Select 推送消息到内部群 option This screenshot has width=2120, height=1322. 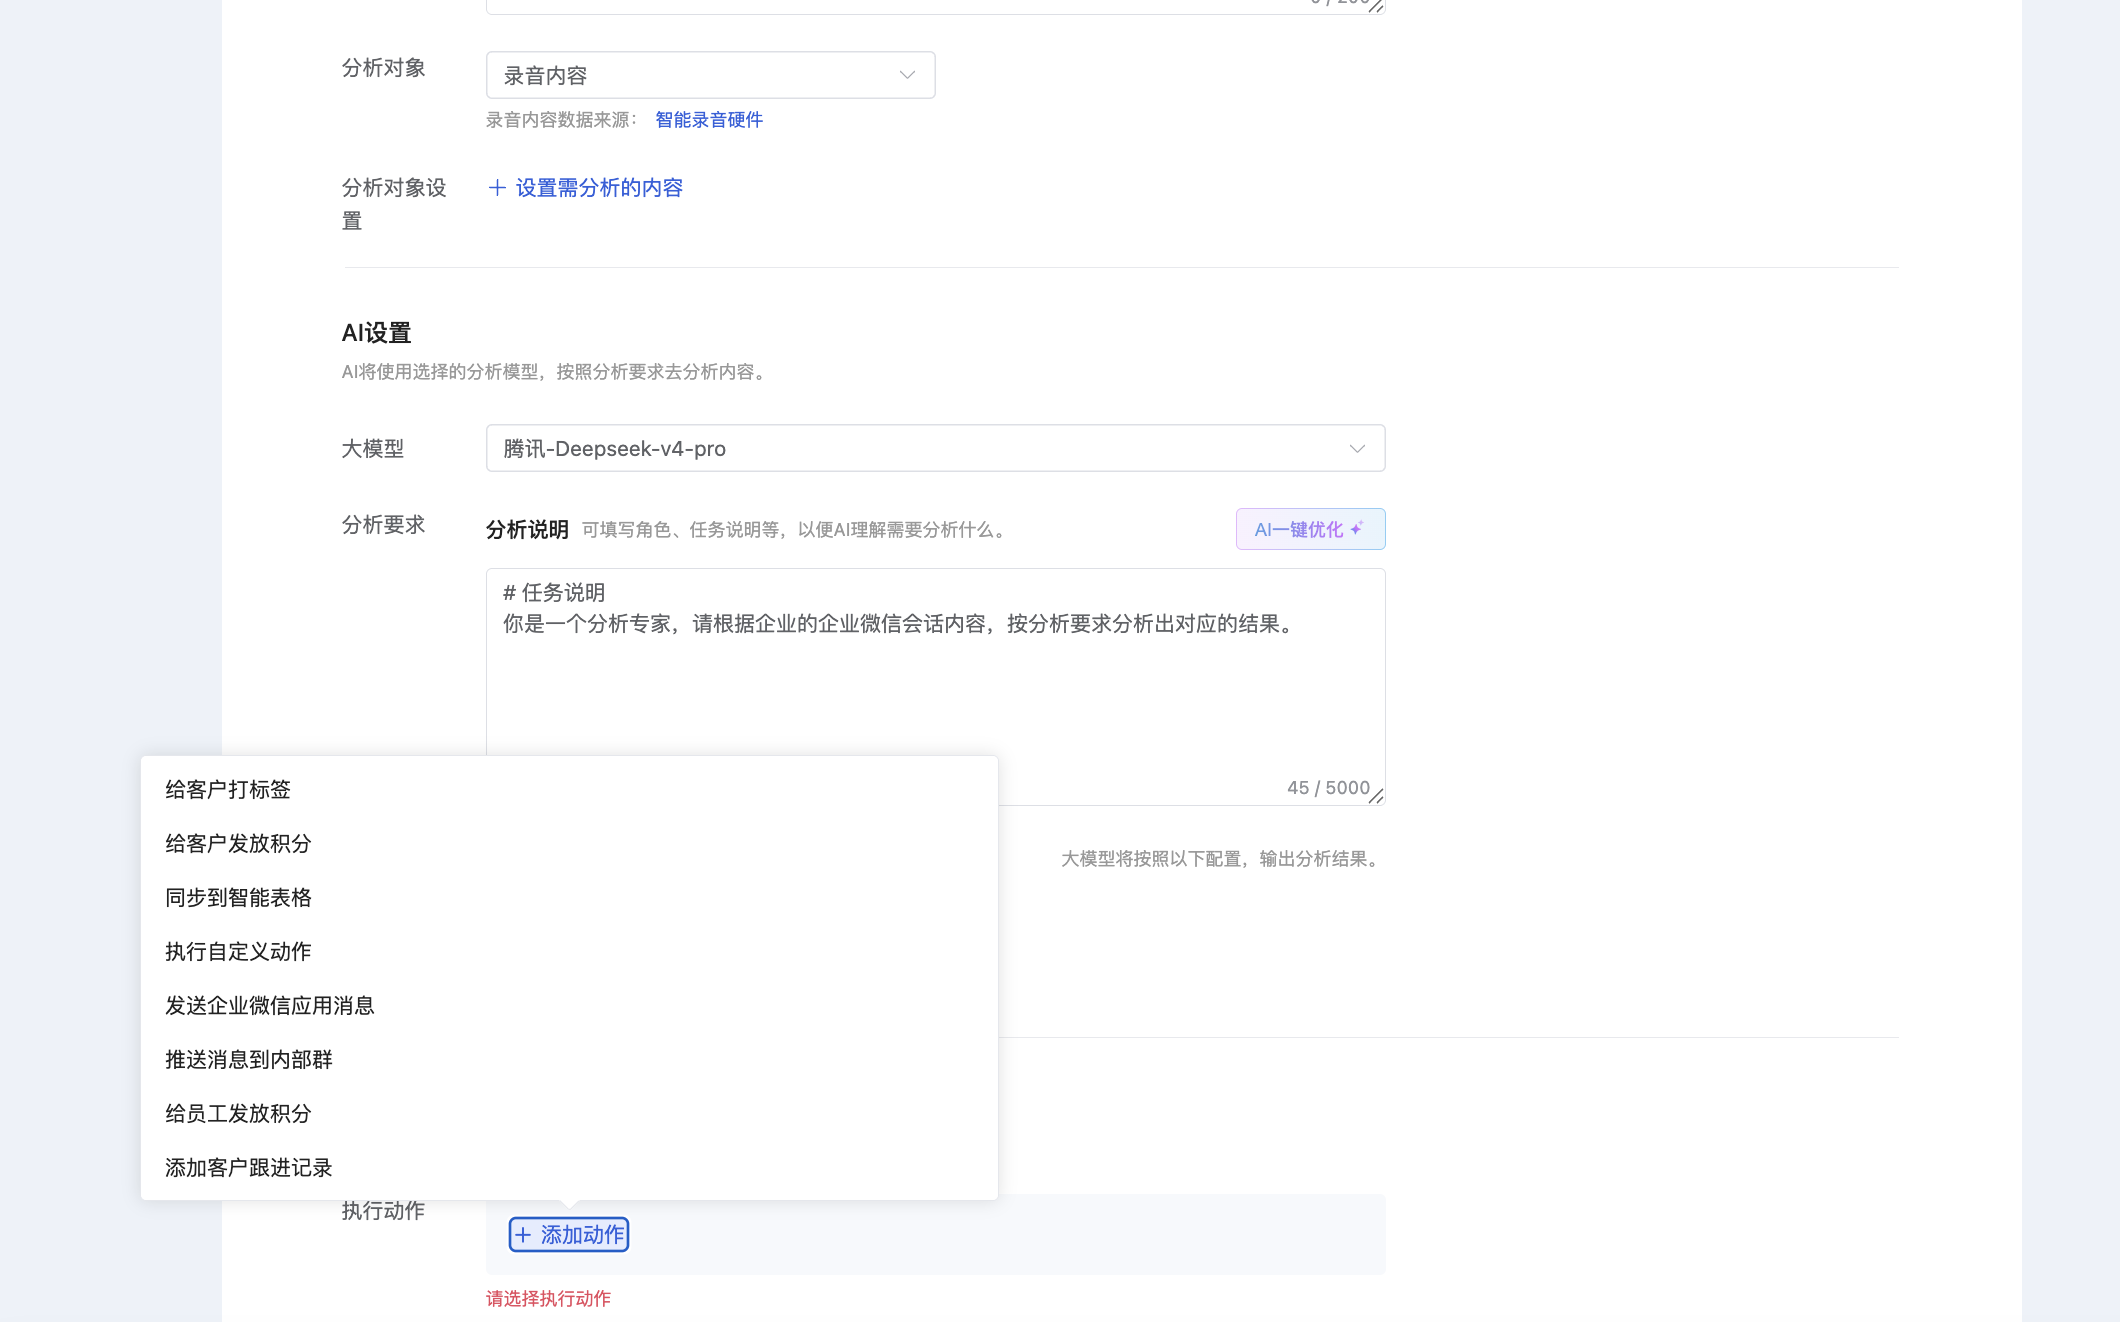[569, 1060]
